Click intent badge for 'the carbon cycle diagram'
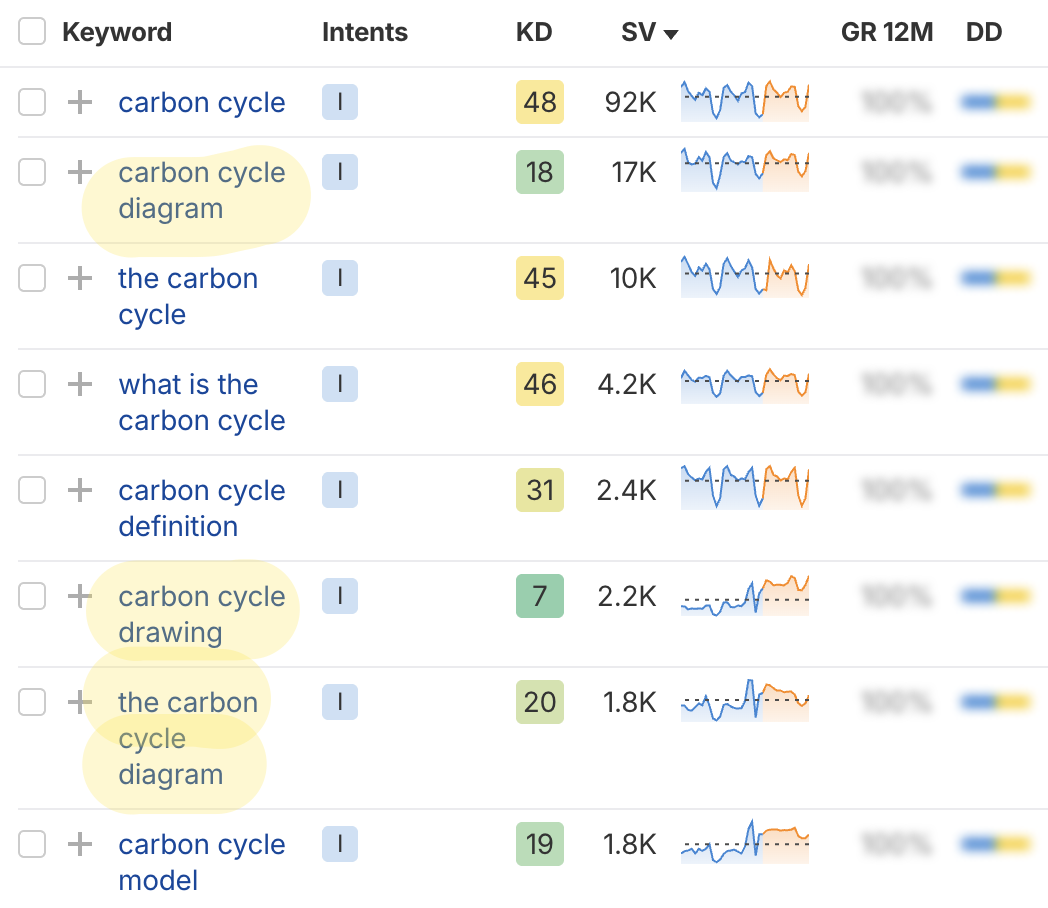 340,702
